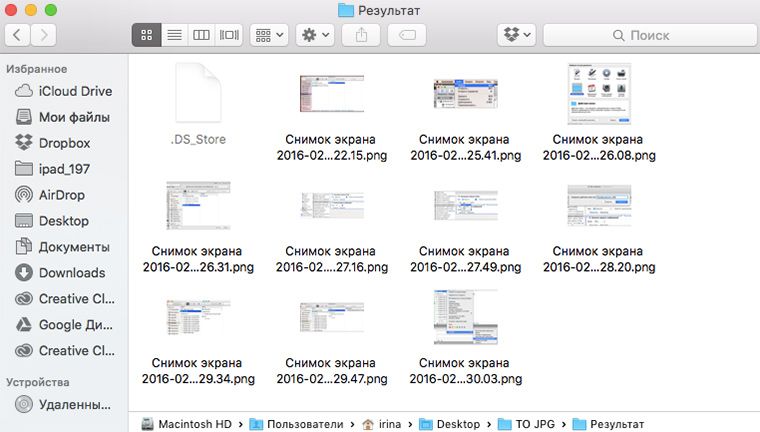Screen dimensions: 760x432
Task: Click the edit tags button
Action: [x=408, y=35]
